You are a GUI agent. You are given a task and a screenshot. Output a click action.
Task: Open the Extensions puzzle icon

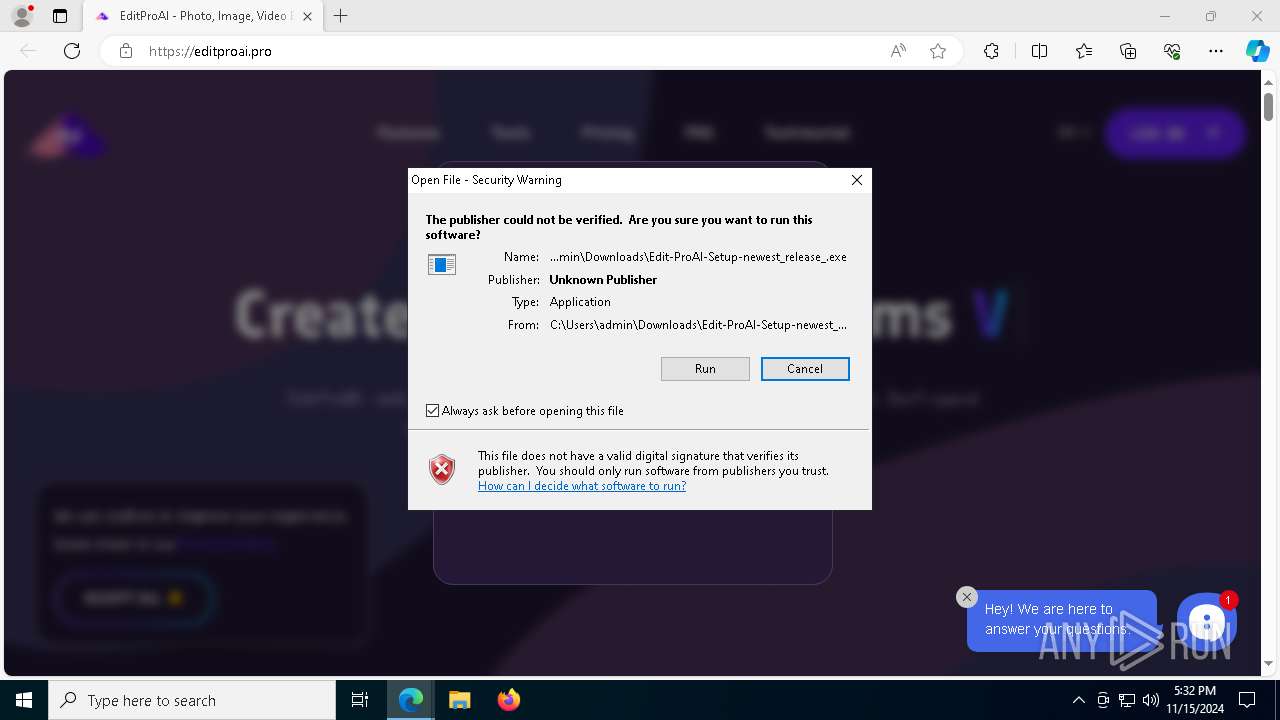pos(991,51)
